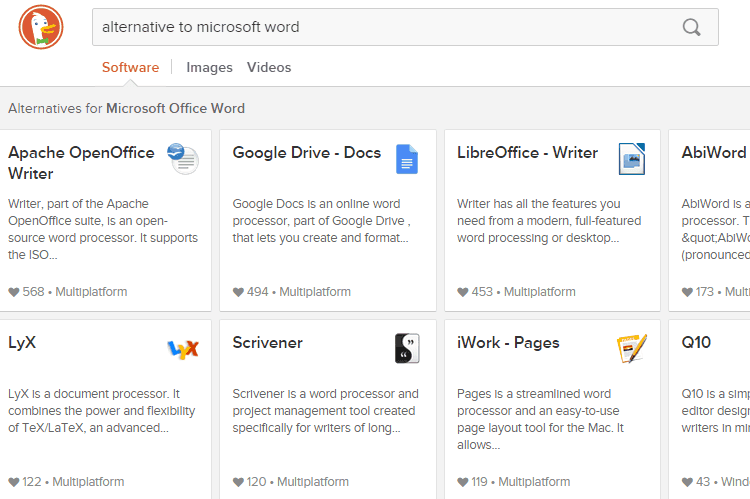Click the Apache OpenOffice description text
This screenshot has width=750, height=499.
point(103,229)
